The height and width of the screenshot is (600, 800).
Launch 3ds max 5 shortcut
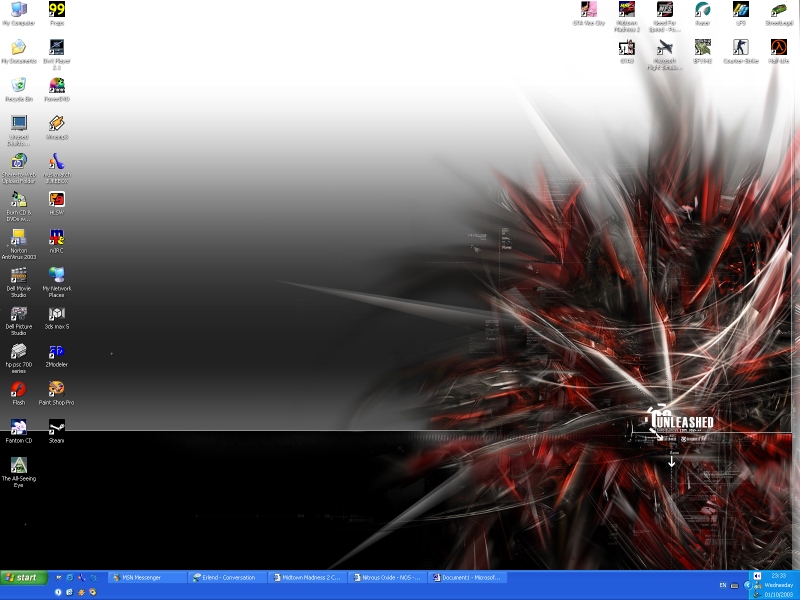57,314
